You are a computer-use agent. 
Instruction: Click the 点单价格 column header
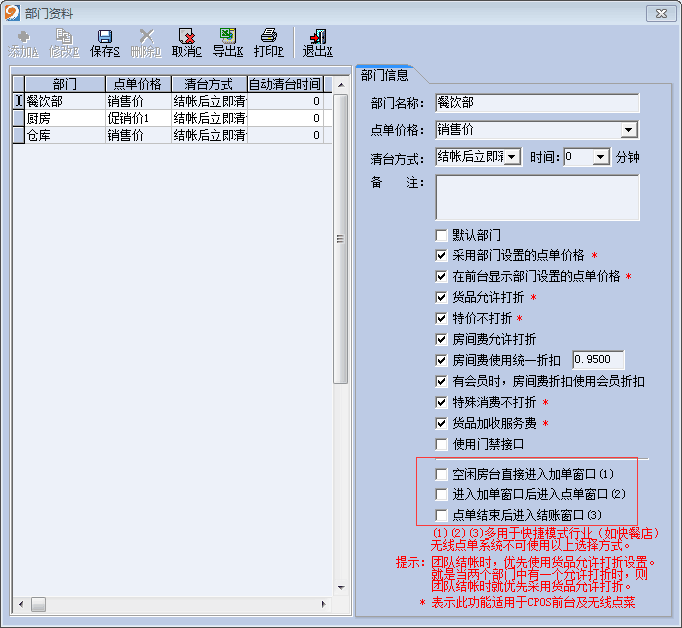pos(138,84)
